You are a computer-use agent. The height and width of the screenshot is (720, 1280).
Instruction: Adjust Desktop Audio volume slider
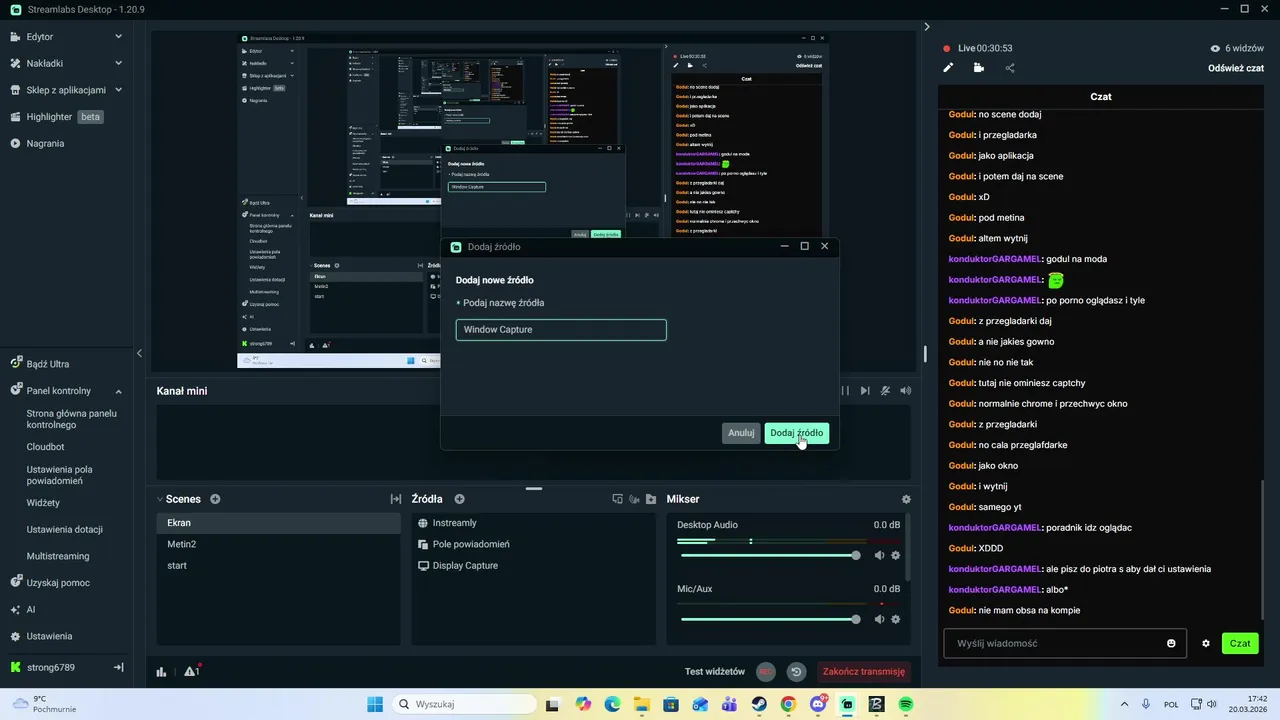(769, 555)
